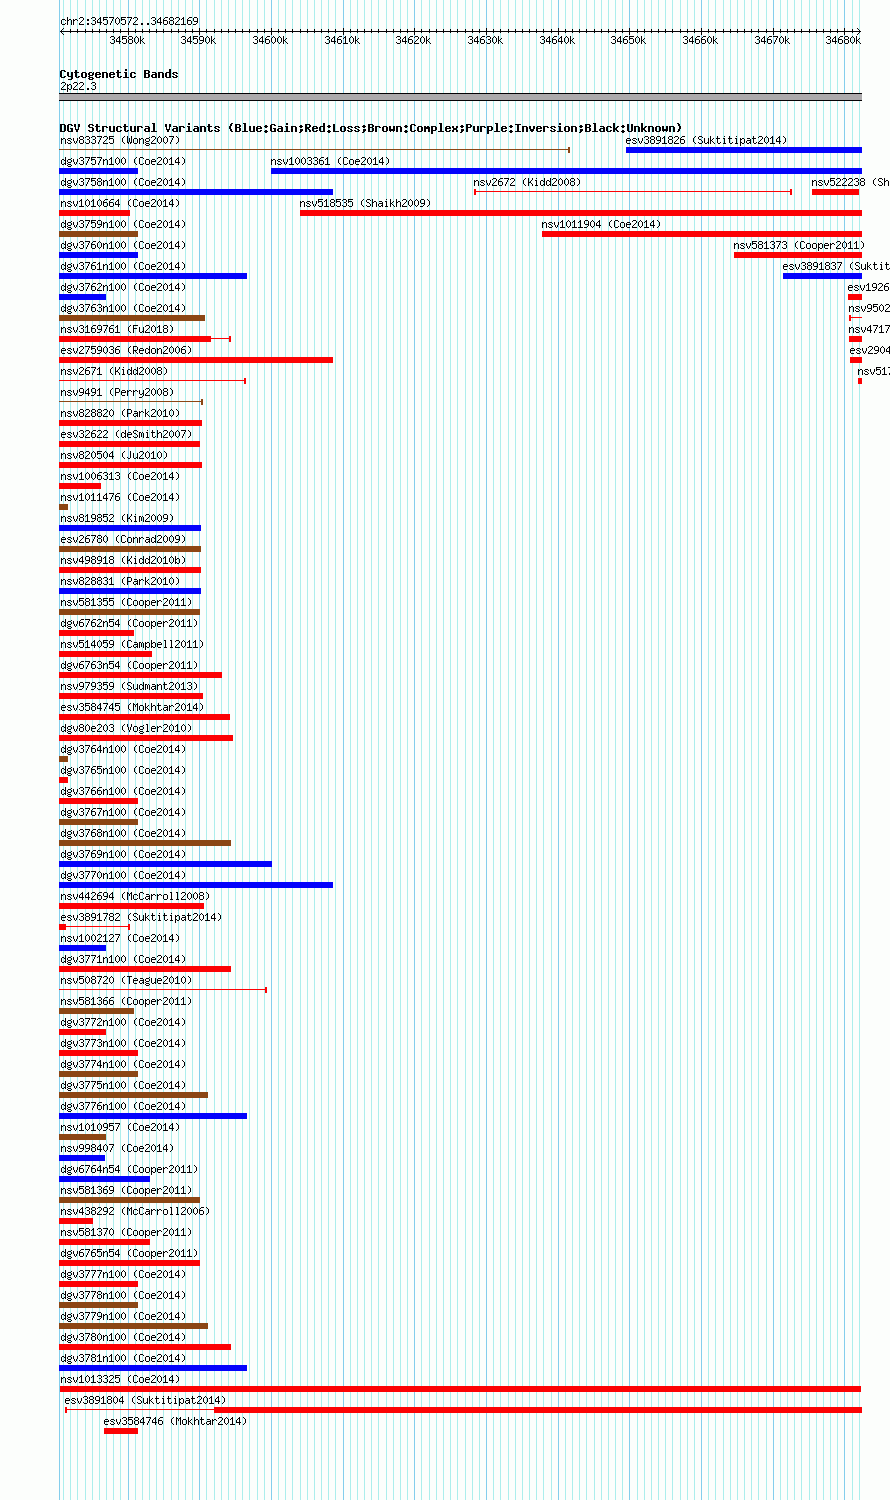Click the chr2:34570572..34682169 region text
The image size is (890, 1500).
[129, 21]
